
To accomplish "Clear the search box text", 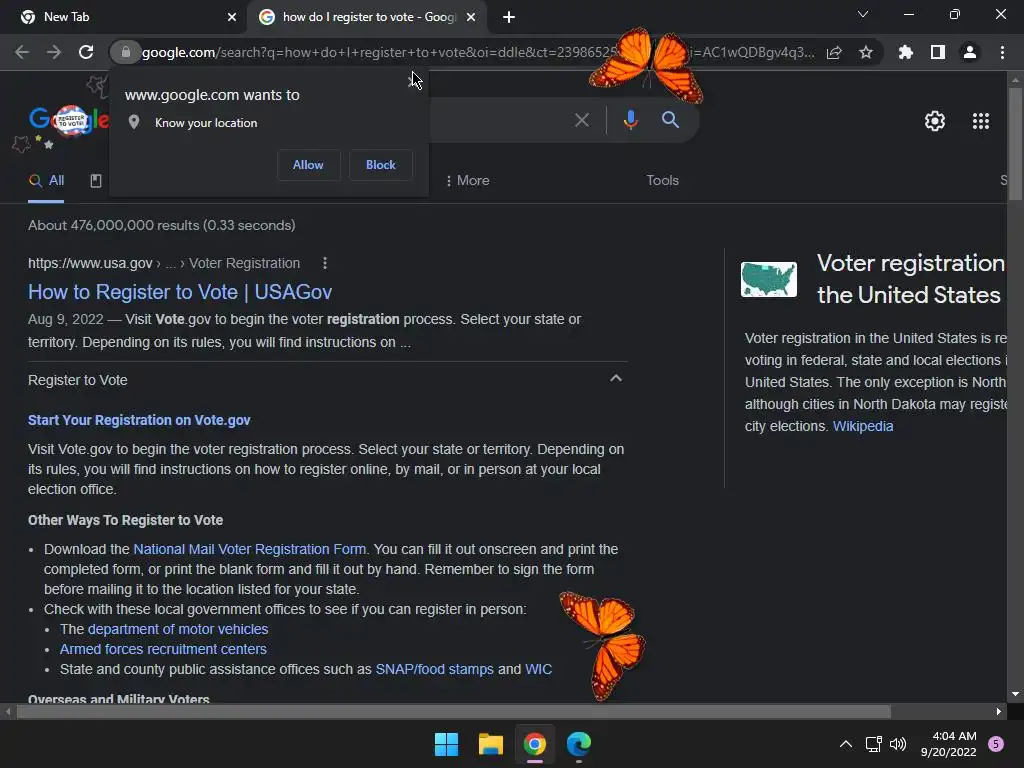I will pyautogui.click(x=581, y=120).
